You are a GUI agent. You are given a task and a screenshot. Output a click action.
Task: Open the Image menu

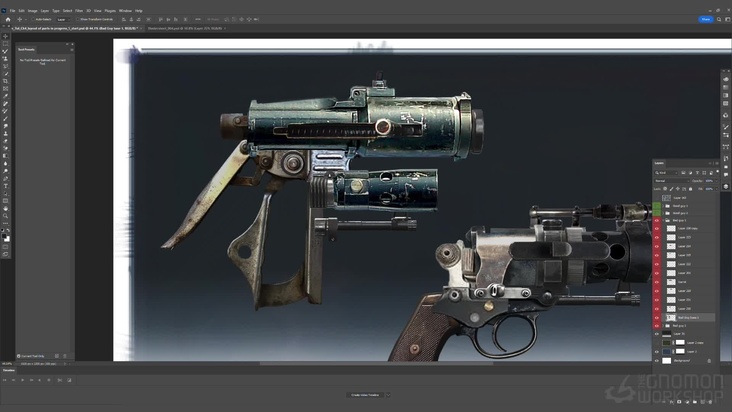pos(32,10)
